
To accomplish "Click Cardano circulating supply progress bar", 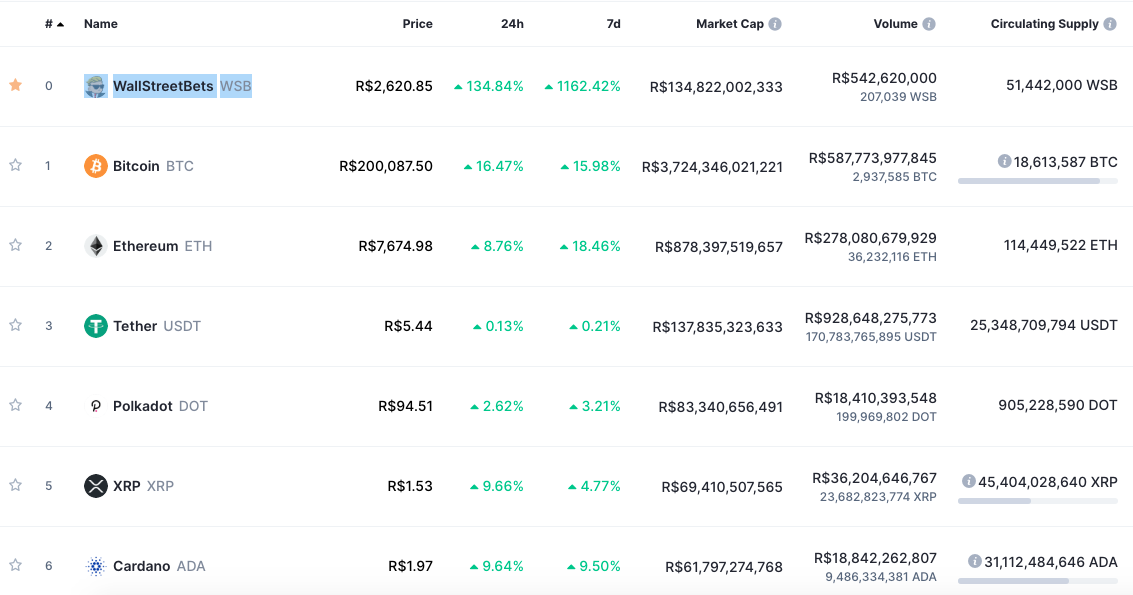I will (1038, 581).
